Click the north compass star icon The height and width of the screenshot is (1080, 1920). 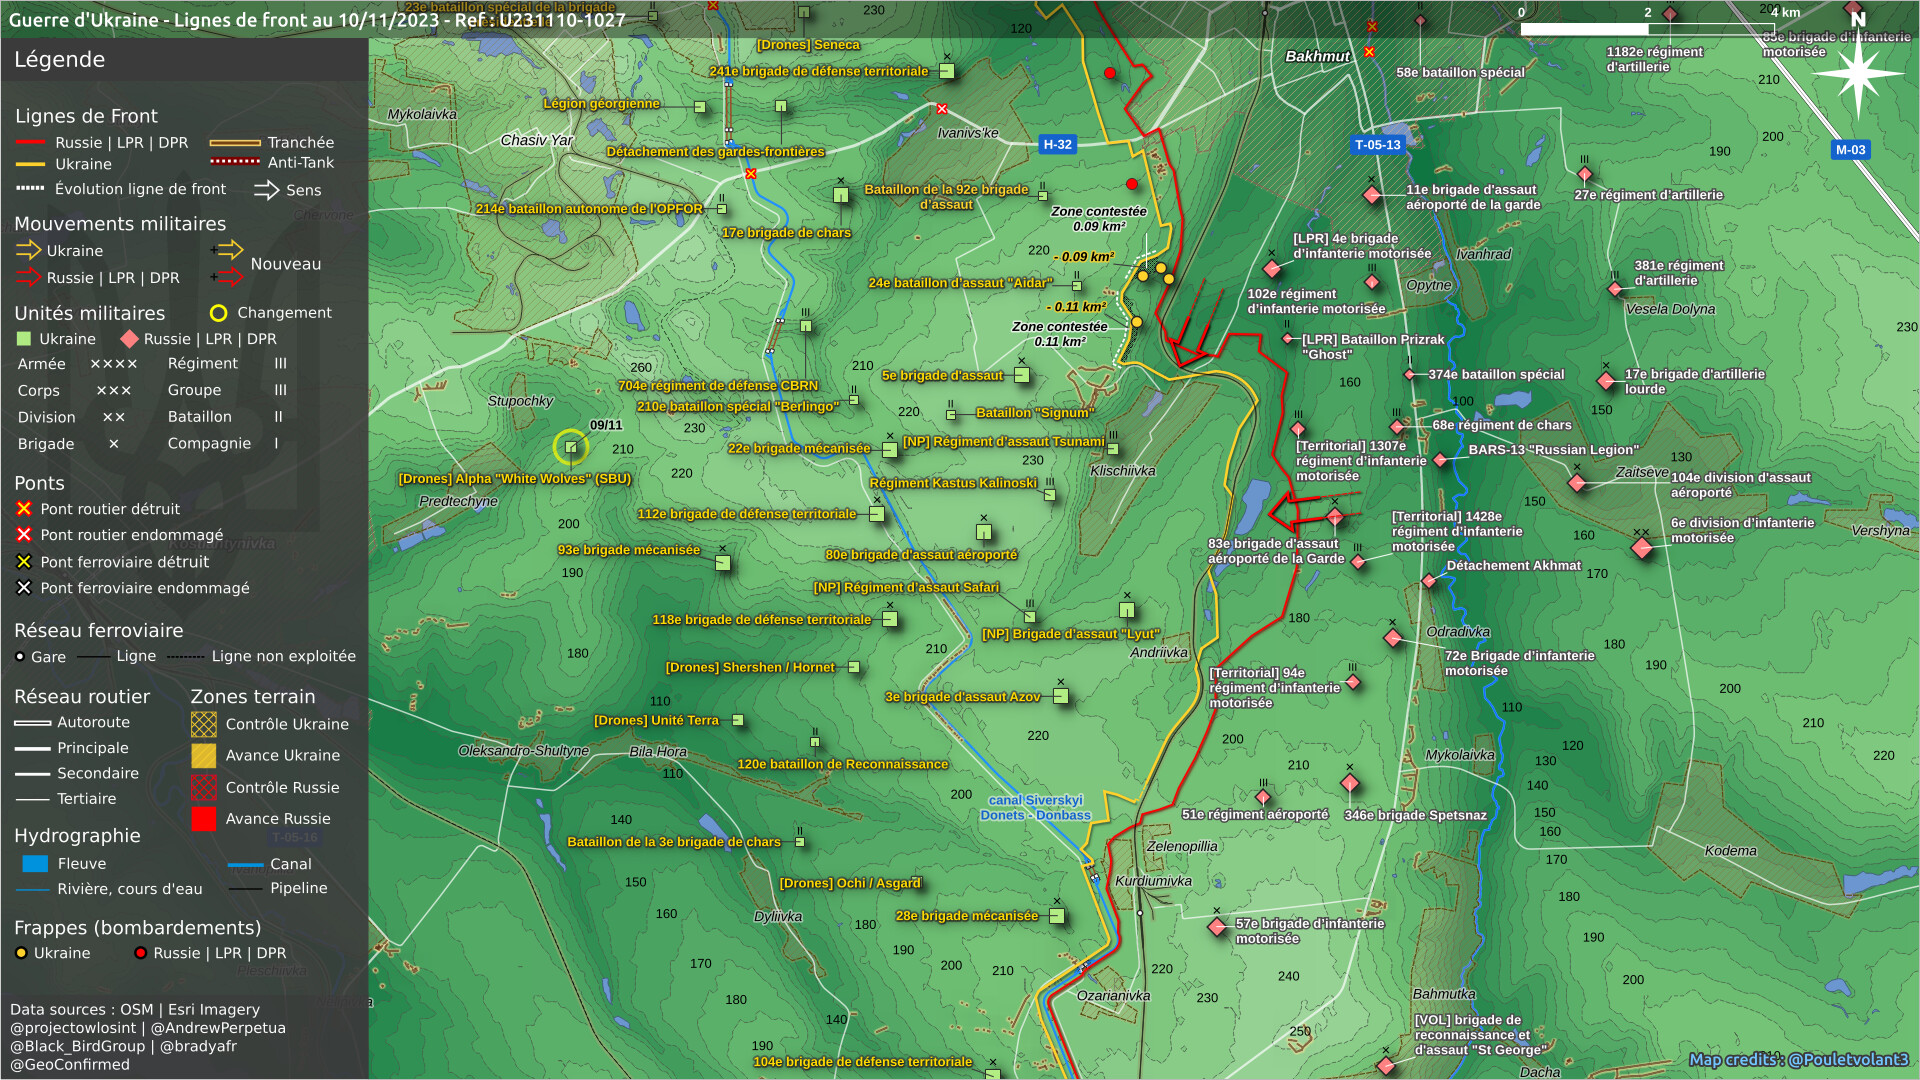coord(1857,74)
